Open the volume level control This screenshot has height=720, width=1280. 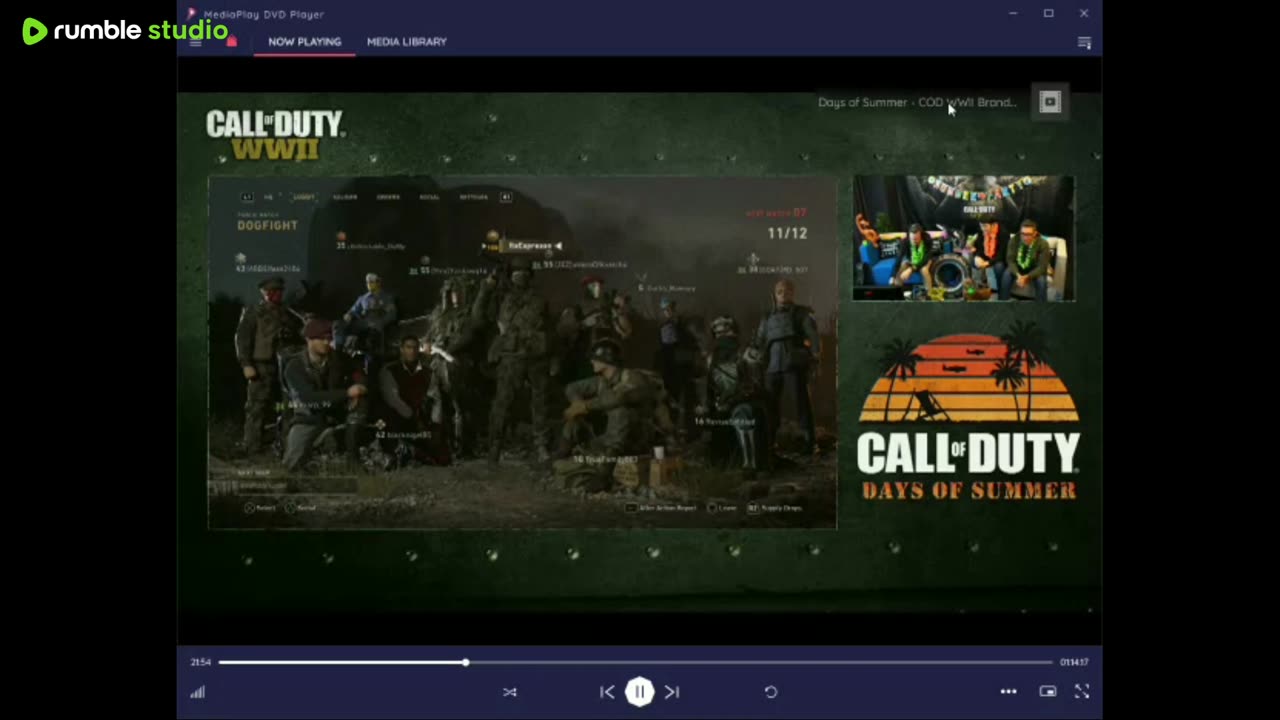pyautogui.click(x=198, y=692)
